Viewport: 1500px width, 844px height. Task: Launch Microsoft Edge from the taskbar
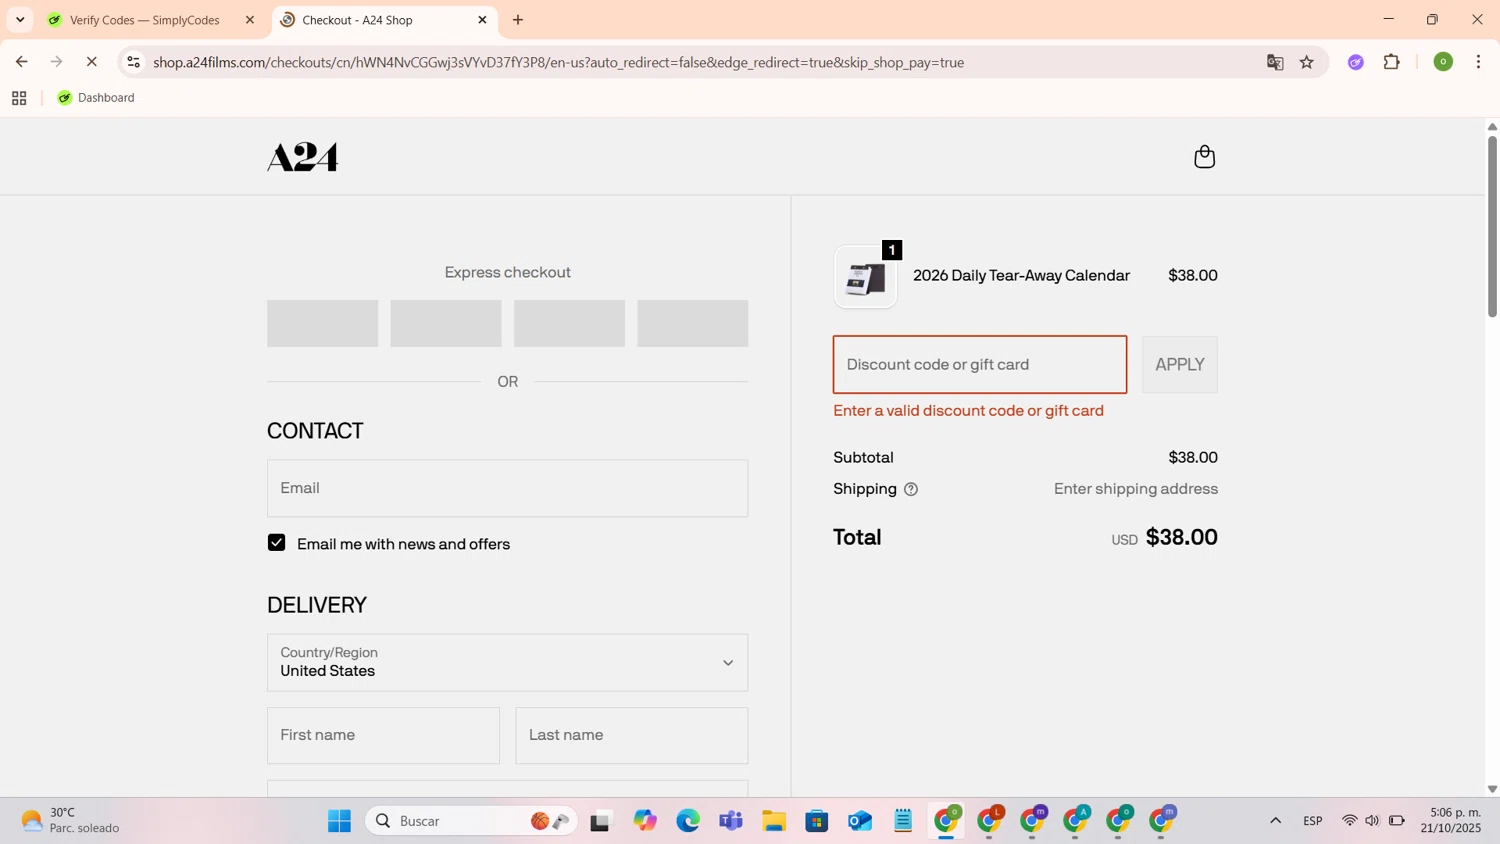click(x=688, y=821)
